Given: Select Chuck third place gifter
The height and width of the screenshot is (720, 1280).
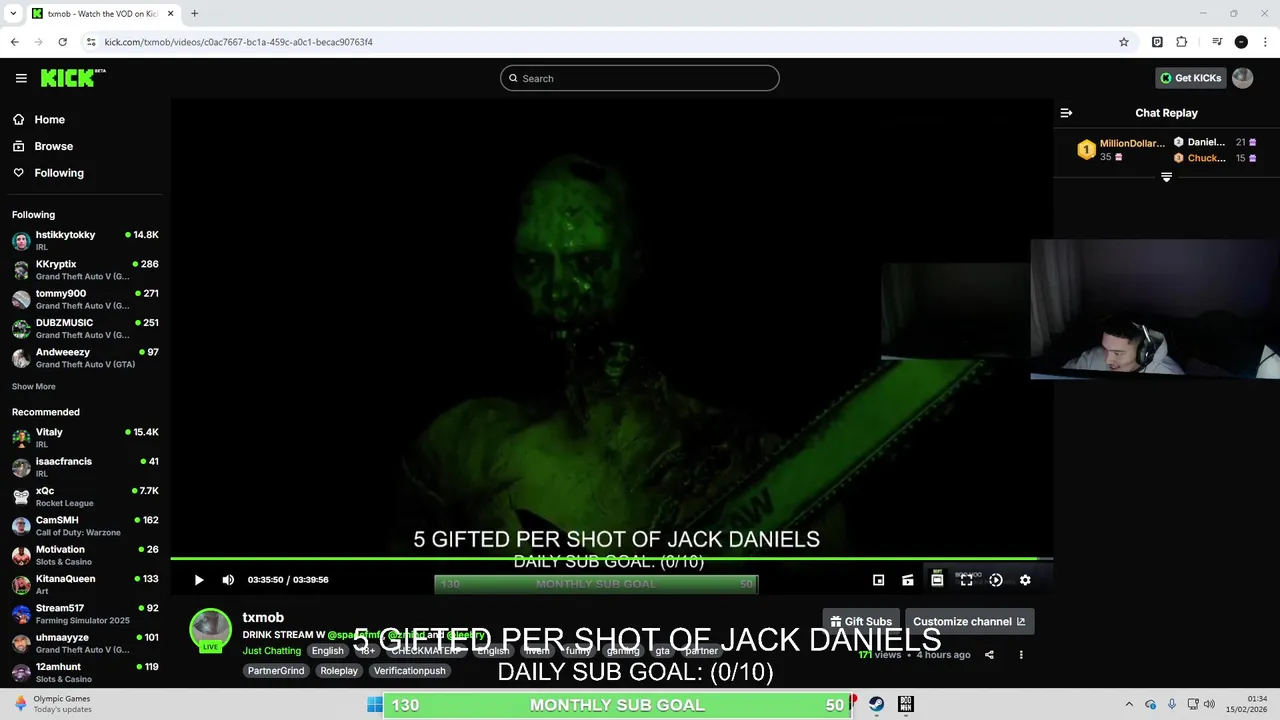Looking at the screenshot, I should tap(1215, 158).
